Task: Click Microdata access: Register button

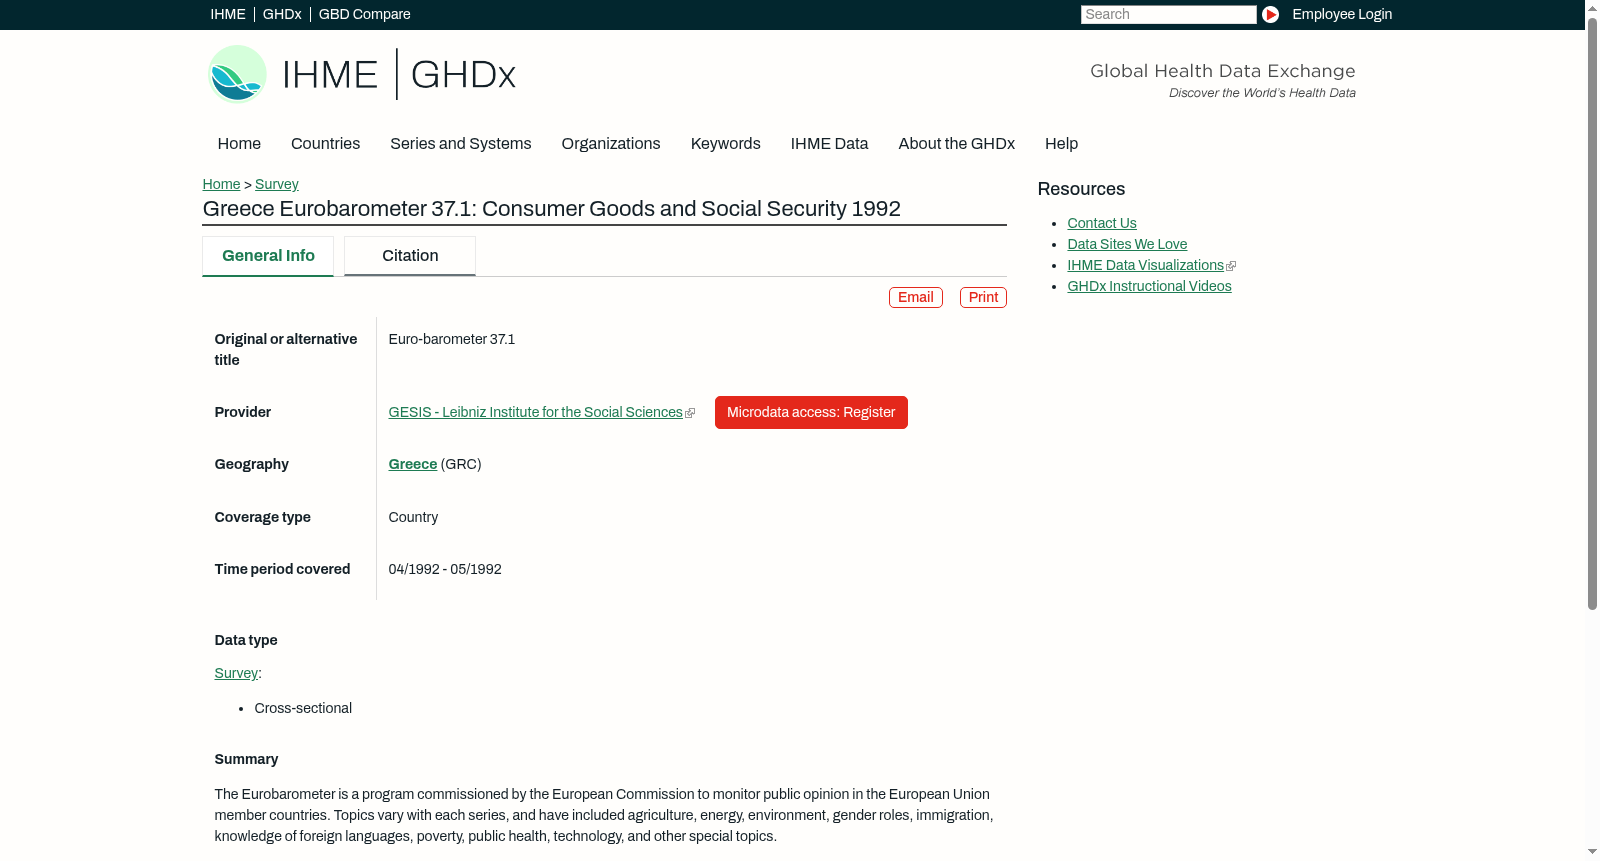Action: click(x=811, y=413)
